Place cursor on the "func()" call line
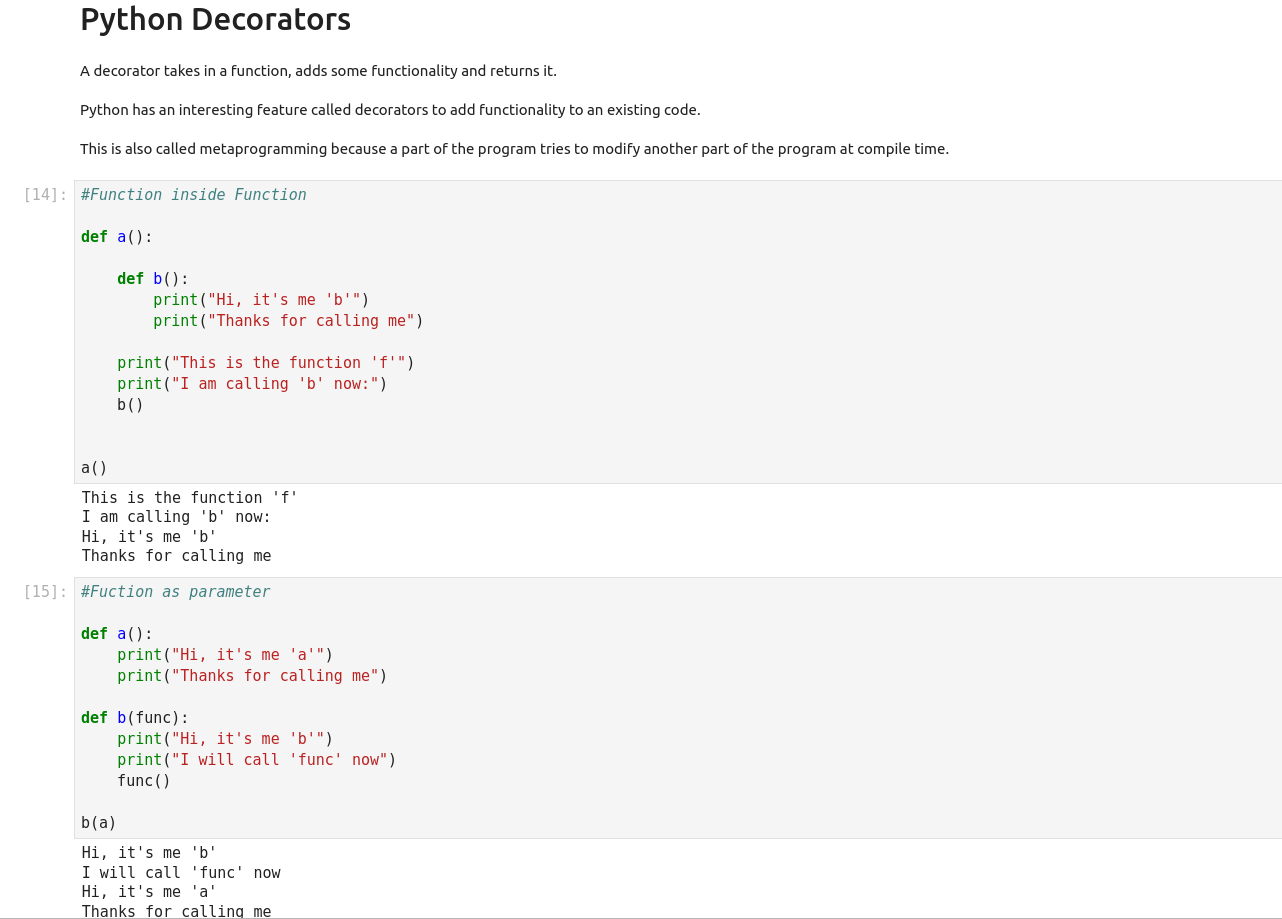The width and height of the screenshot is (1282, 919). pyautogui.click(x=144, y=781)
